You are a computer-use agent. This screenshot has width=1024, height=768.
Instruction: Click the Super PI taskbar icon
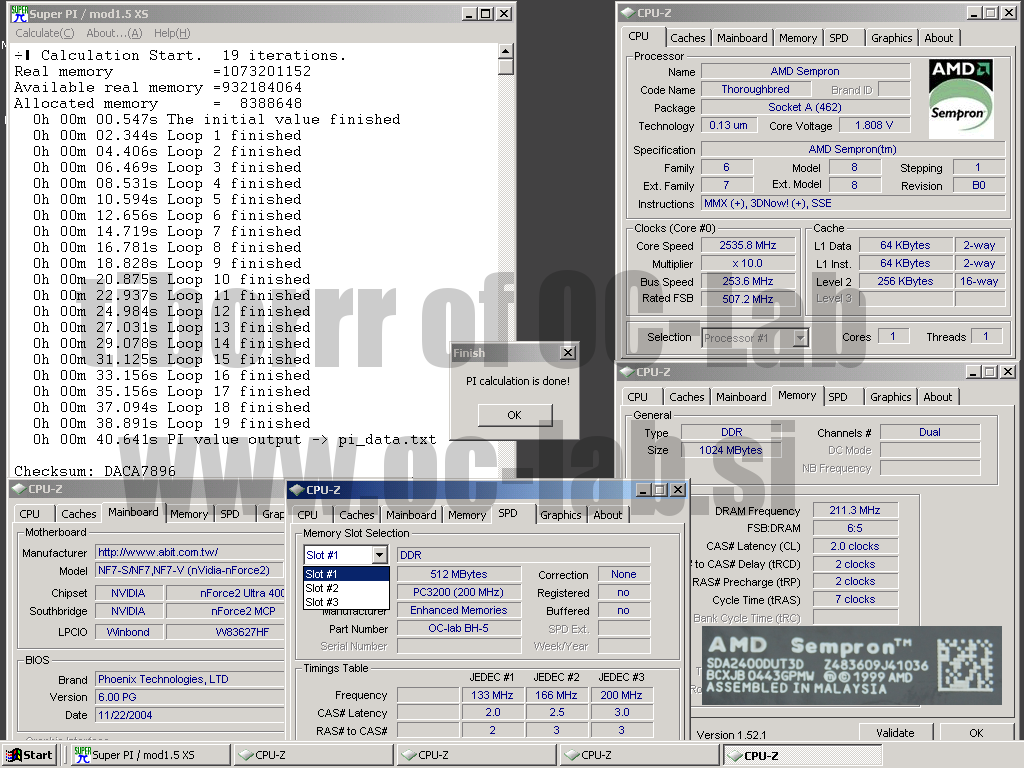point(82,755)
